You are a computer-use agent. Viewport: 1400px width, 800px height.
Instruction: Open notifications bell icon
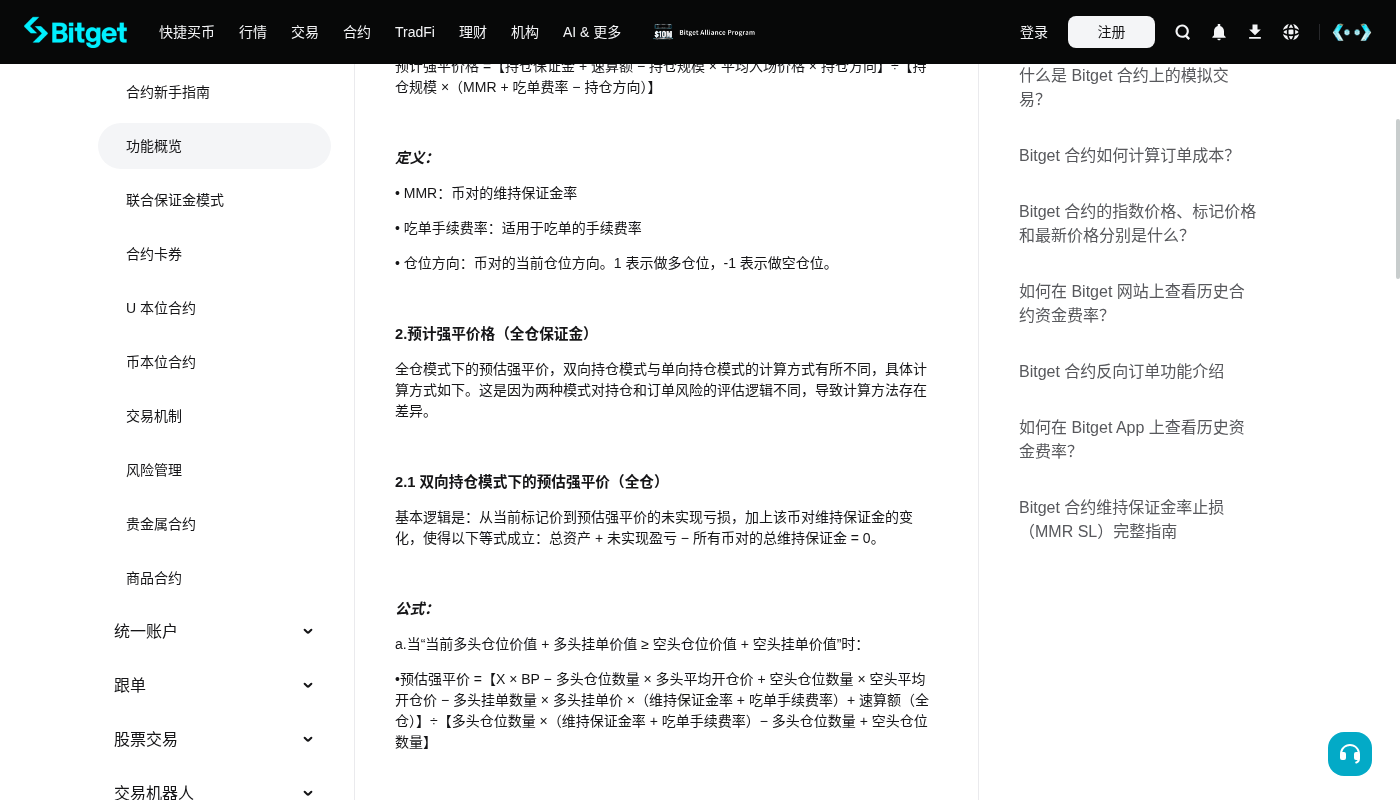click(x=1219, y=32)
